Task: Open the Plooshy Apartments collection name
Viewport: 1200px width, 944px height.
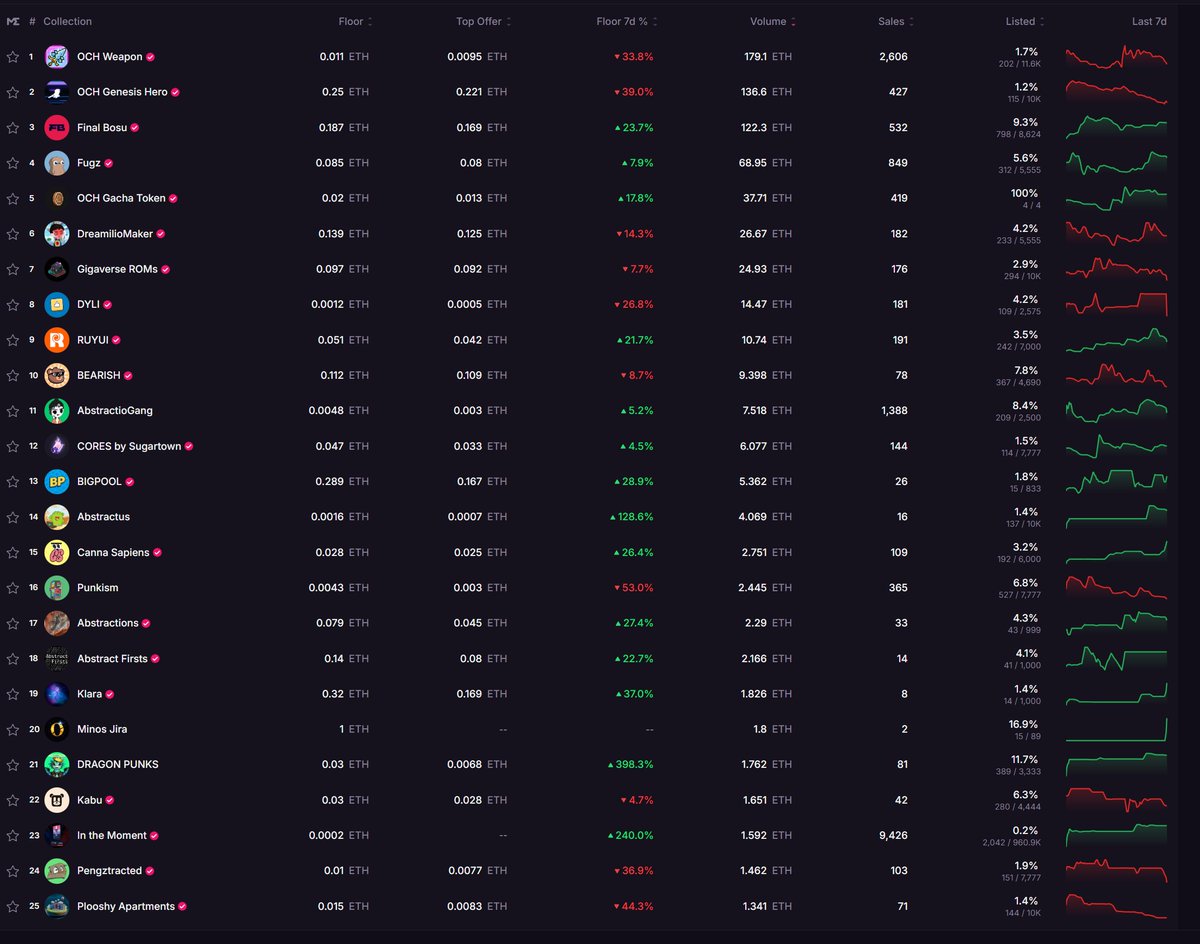Action: 126,906
